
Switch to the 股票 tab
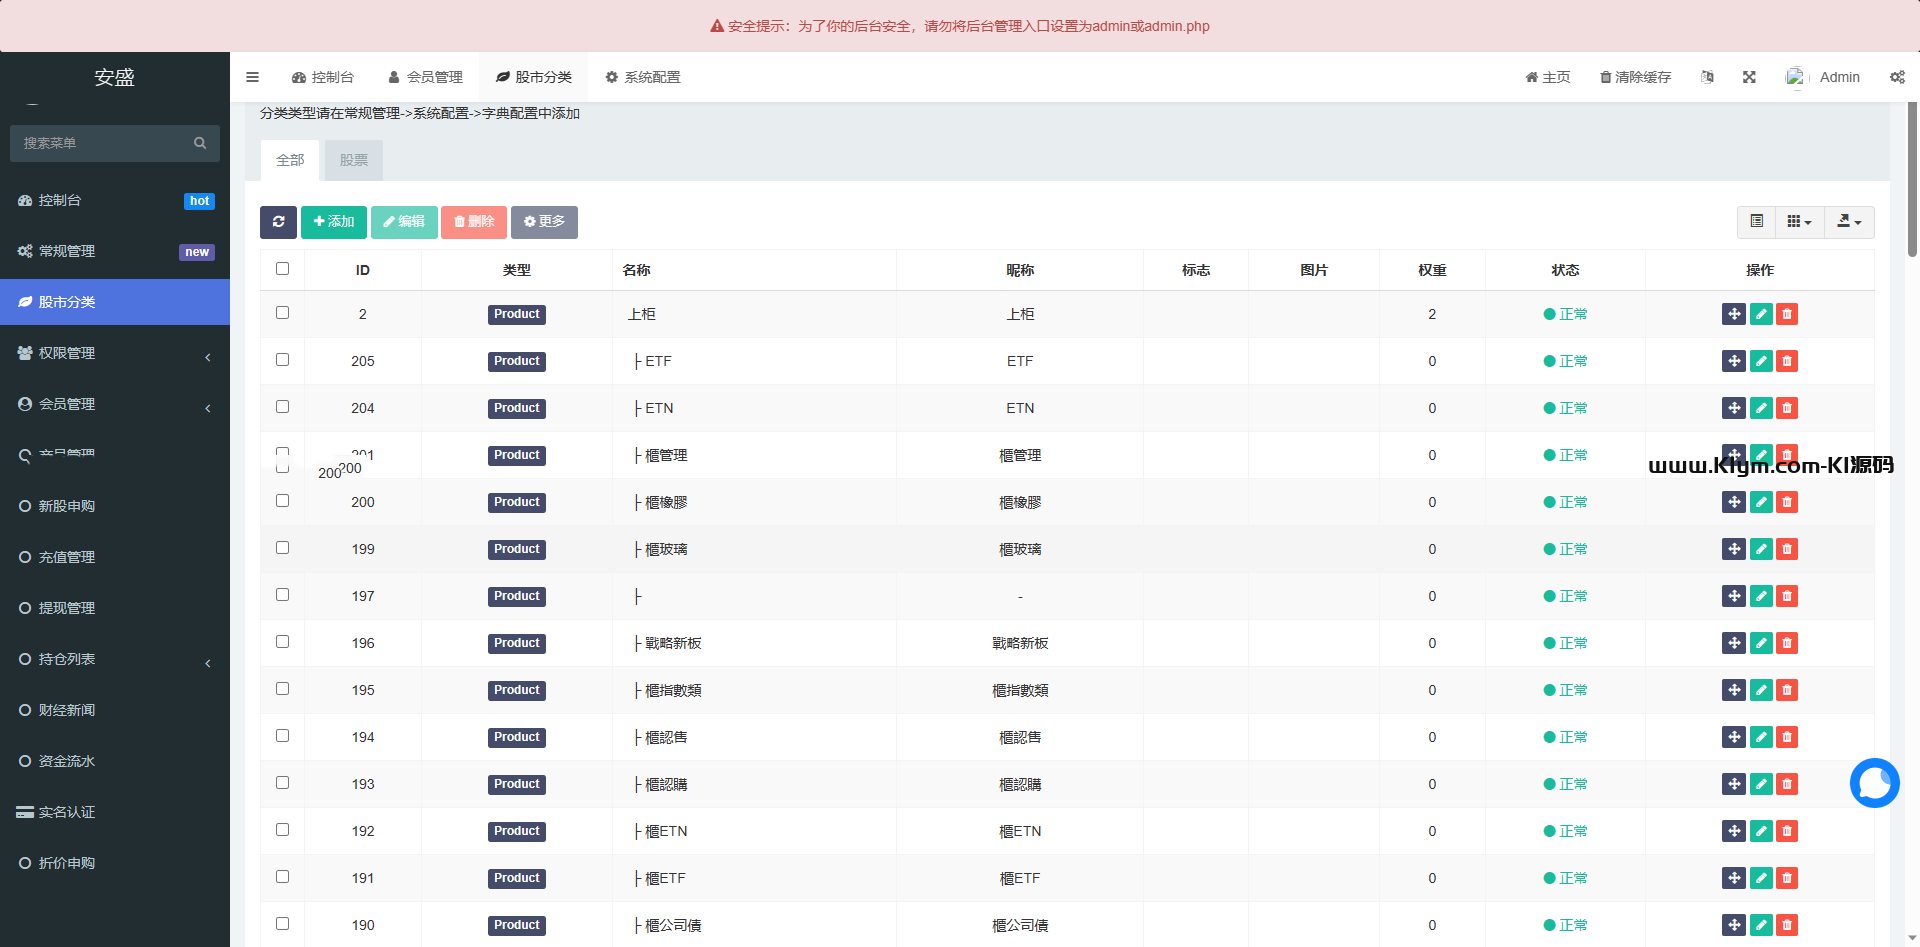(x=353, y=160)
